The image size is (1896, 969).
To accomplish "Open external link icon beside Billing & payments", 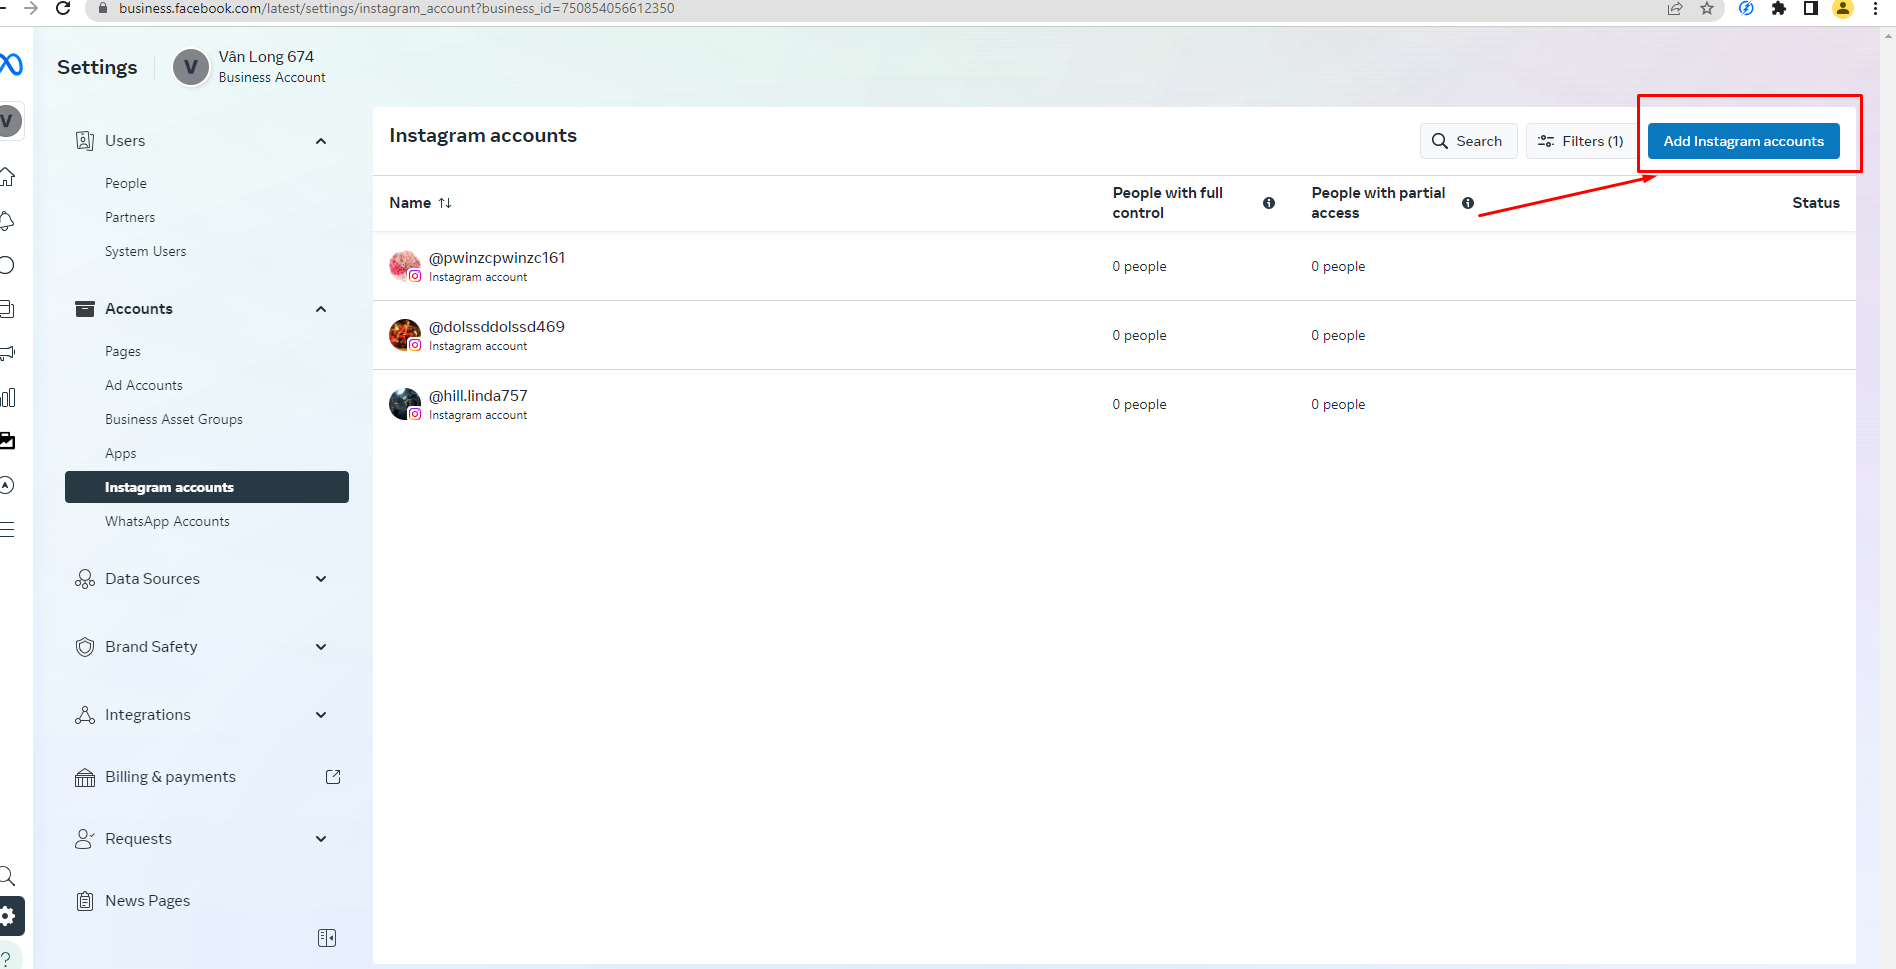I will tap(333, 777).
